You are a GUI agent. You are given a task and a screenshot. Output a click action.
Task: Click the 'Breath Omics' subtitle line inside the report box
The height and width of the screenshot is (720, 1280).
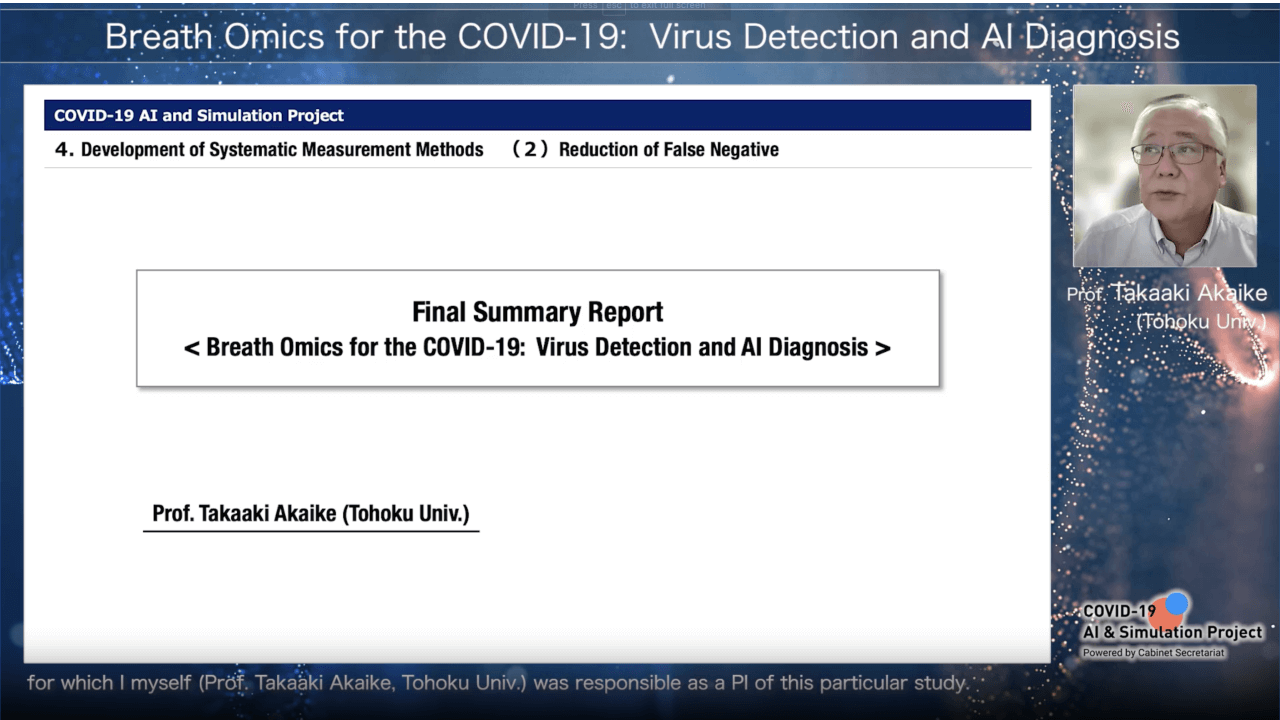pyautogui.click(x=538, y=348)
